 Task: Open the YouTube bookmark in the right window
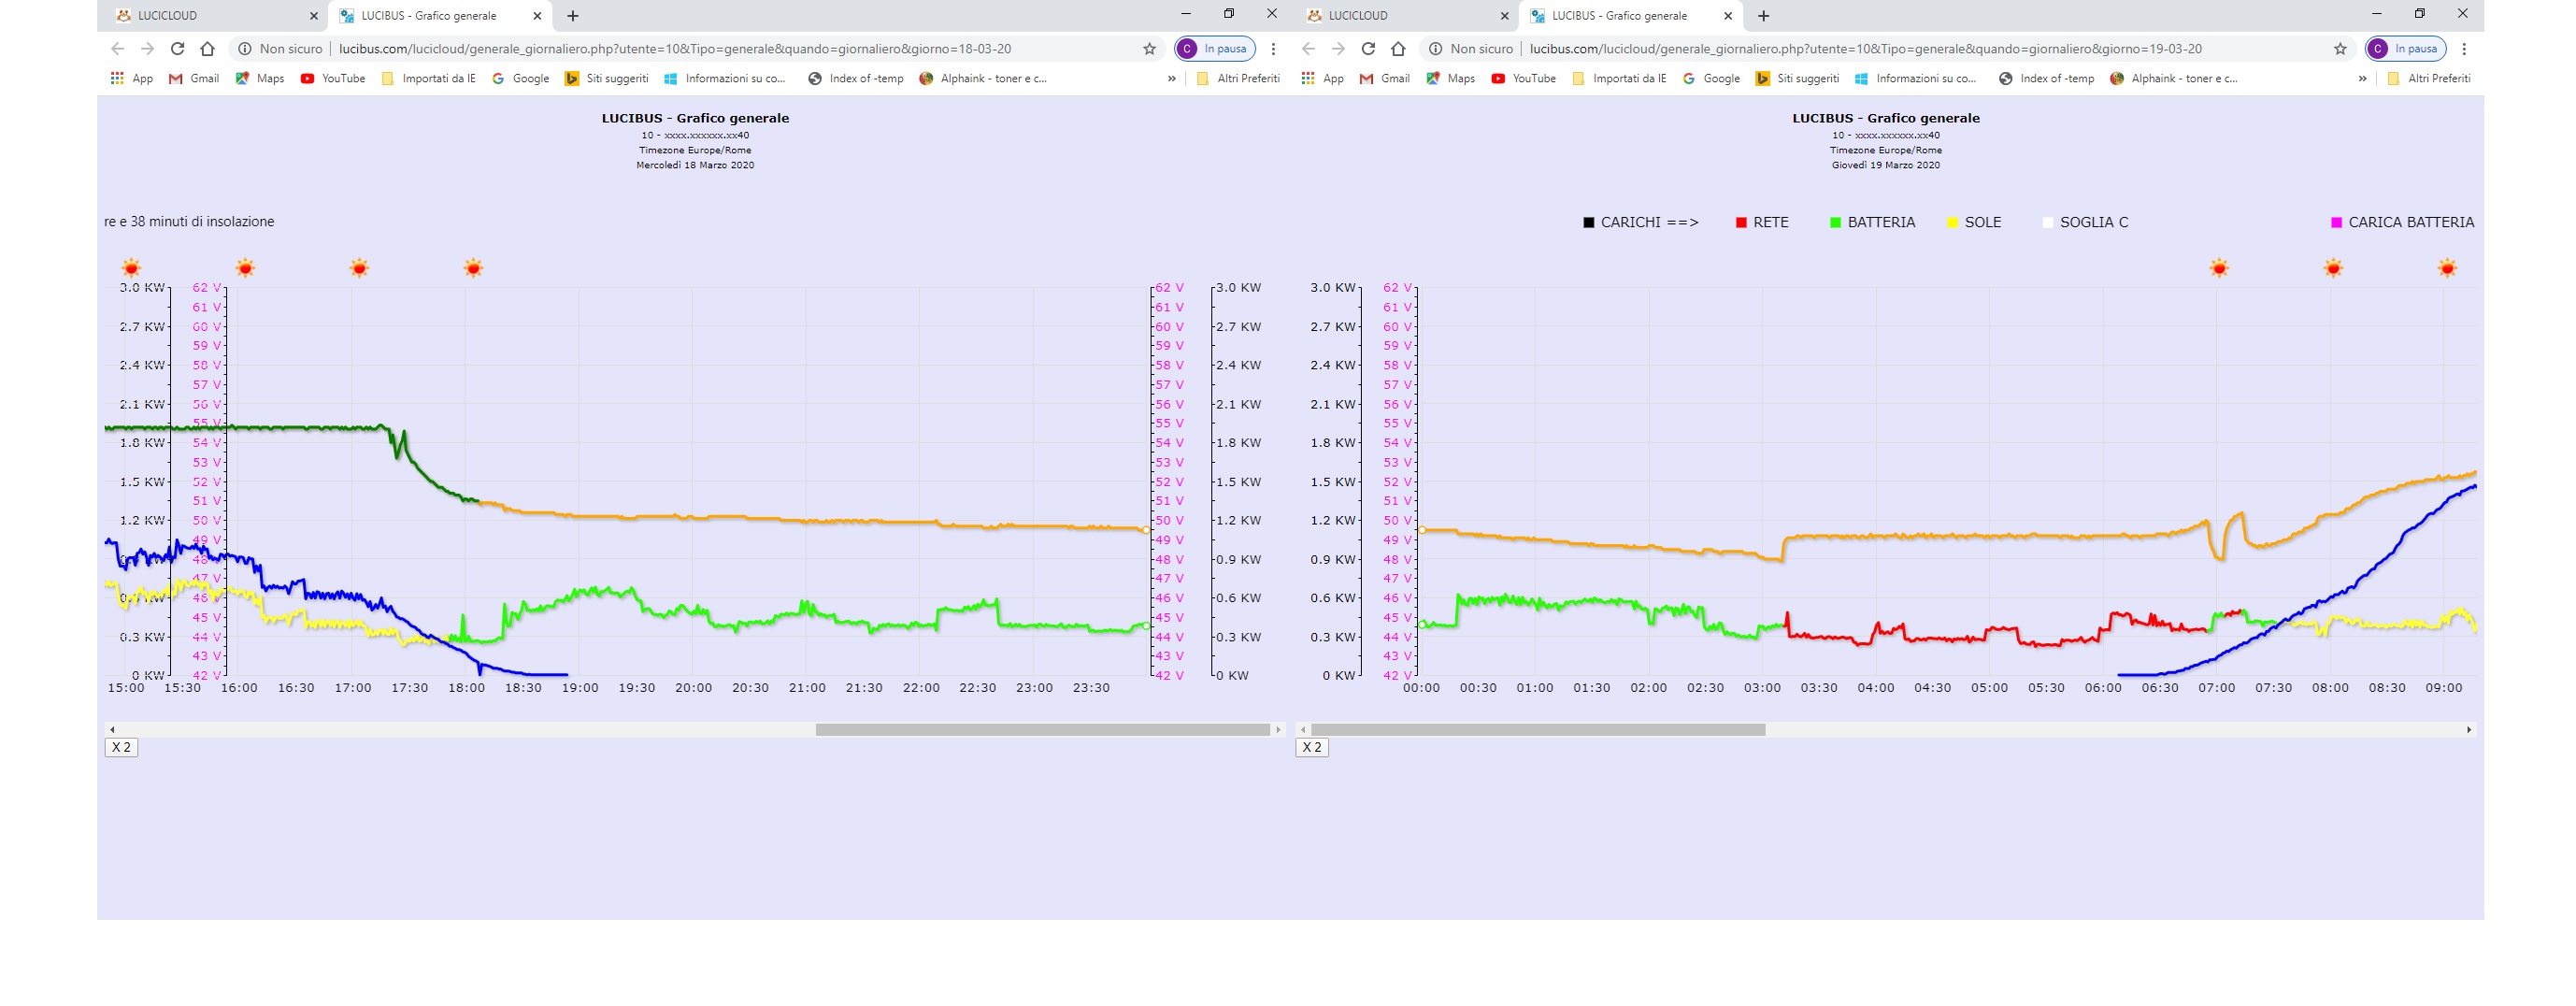pos(1523,79)
